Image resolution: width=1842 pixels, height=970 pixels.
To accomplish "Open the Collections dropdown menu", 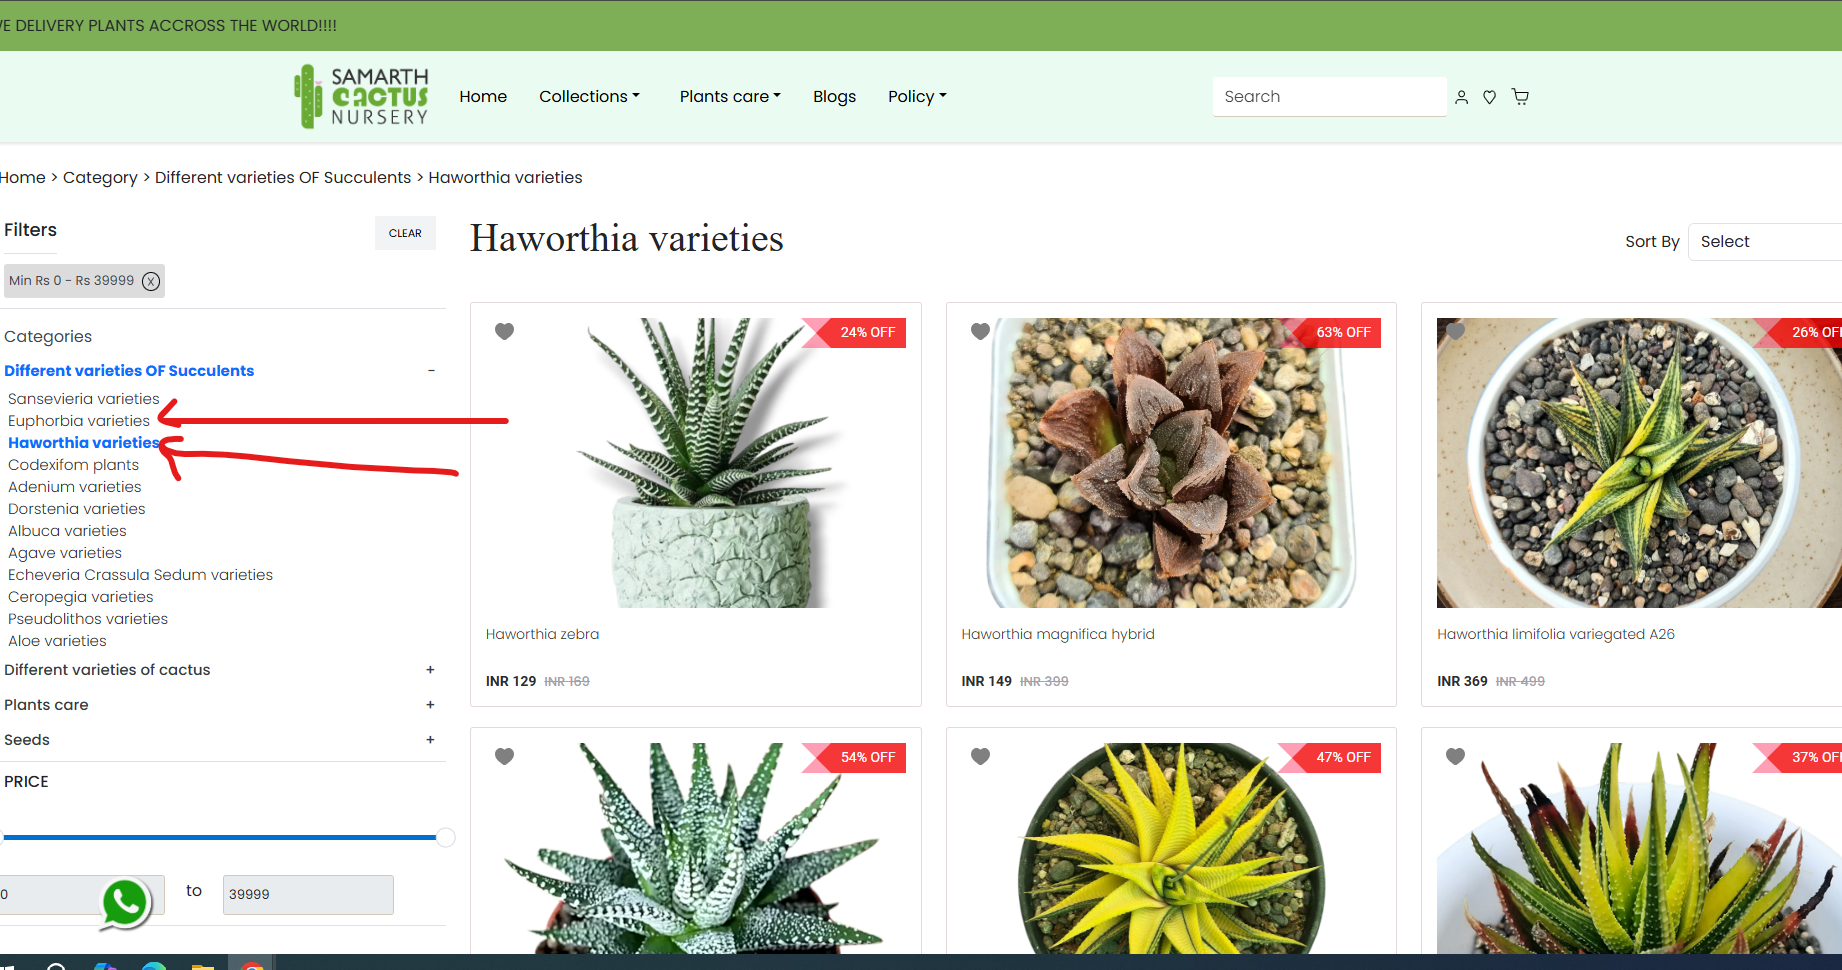I will 589,96.
